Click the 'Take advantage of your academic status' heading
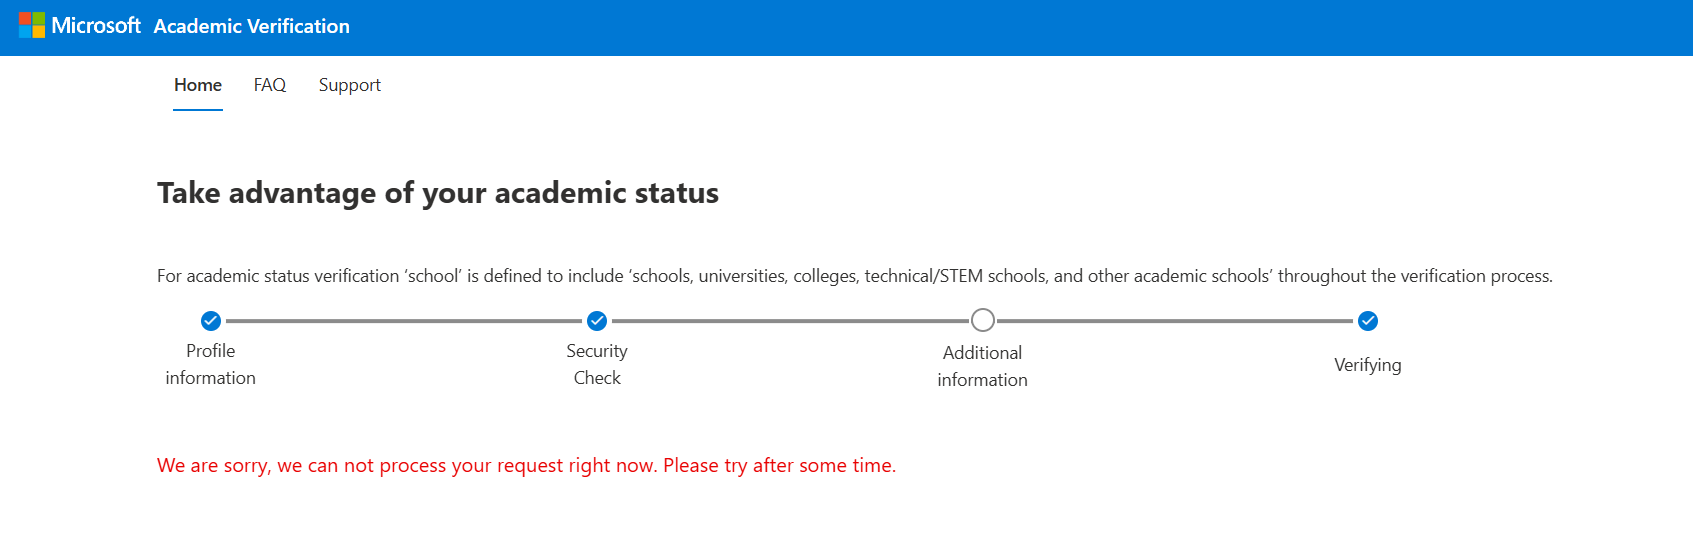The height and width of the screenshot is (533, 1693). click(x=438, y=193)
